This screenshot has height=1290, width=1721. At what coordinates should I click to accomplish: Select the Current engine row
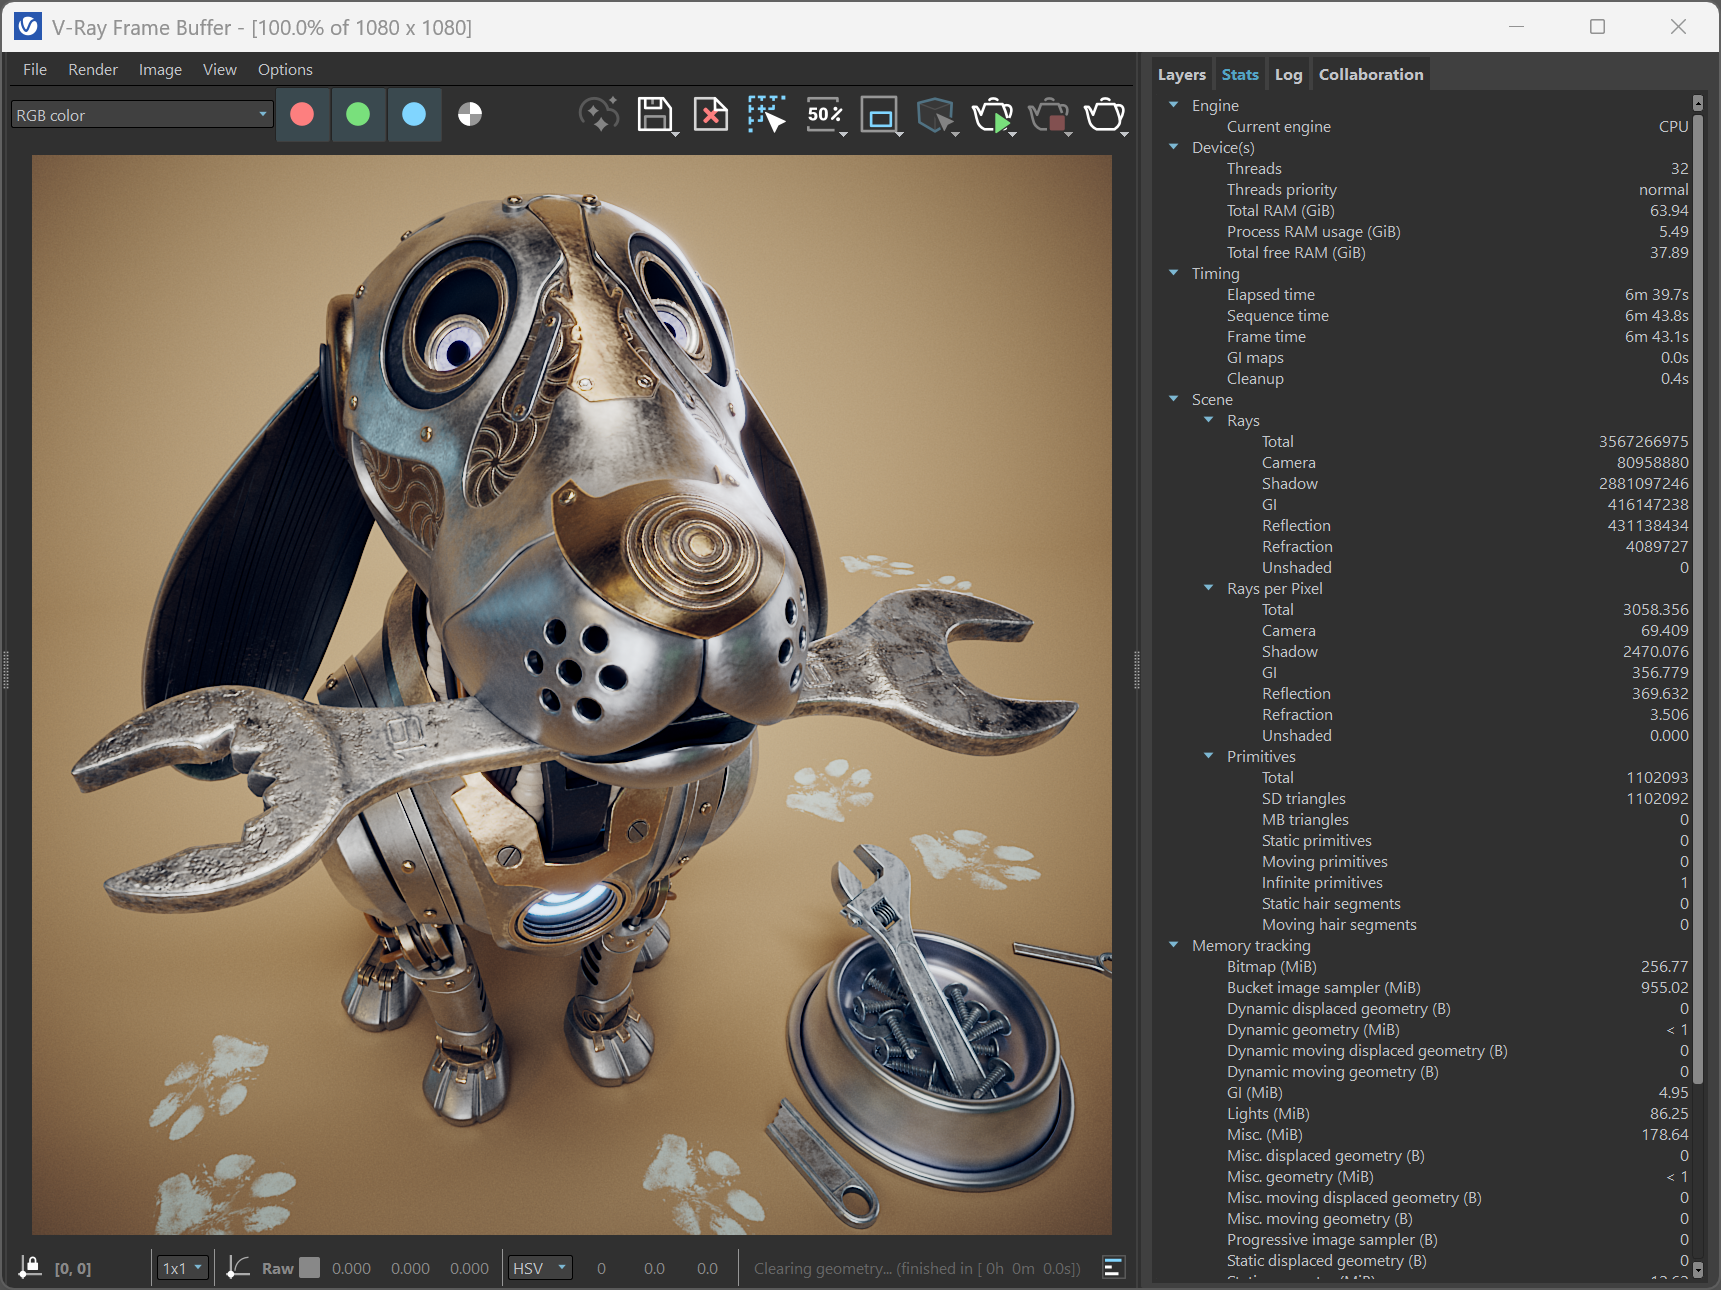point(1424,126)
